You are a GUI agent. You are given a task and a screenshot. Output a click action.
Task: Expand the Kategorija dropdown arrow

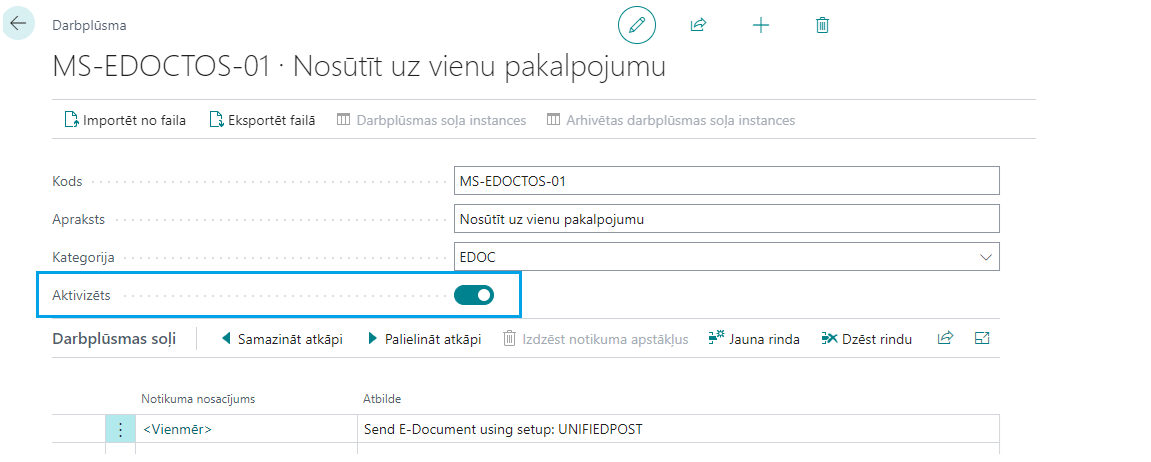(985, 257)
